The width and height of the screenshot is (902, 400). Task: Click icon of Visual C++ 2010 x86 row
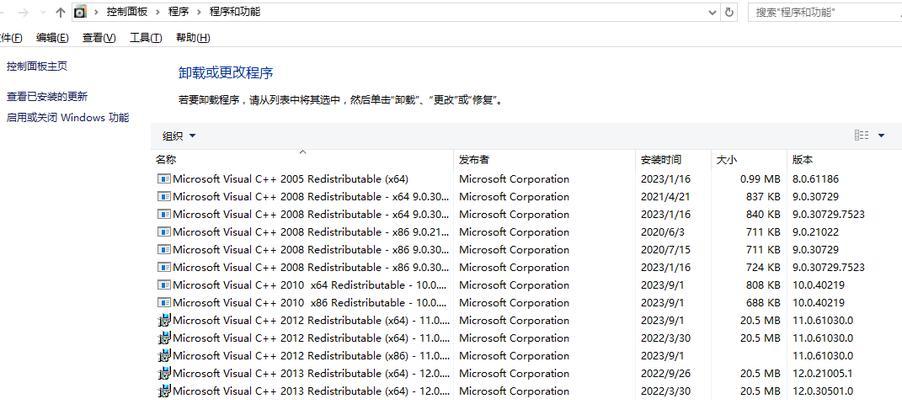click(x=164, y=303)
